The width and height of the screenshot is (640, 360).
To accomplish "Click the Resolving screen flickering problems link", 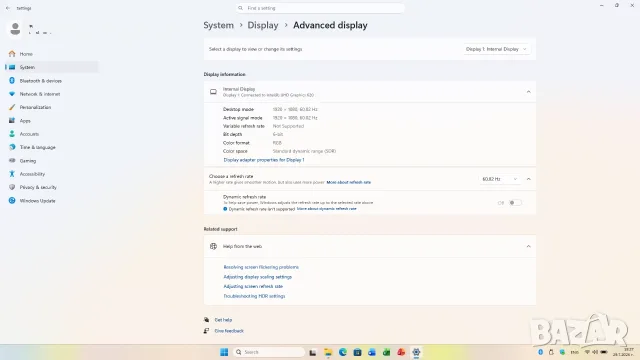I will pyautogui.click(x=261, y=267).
